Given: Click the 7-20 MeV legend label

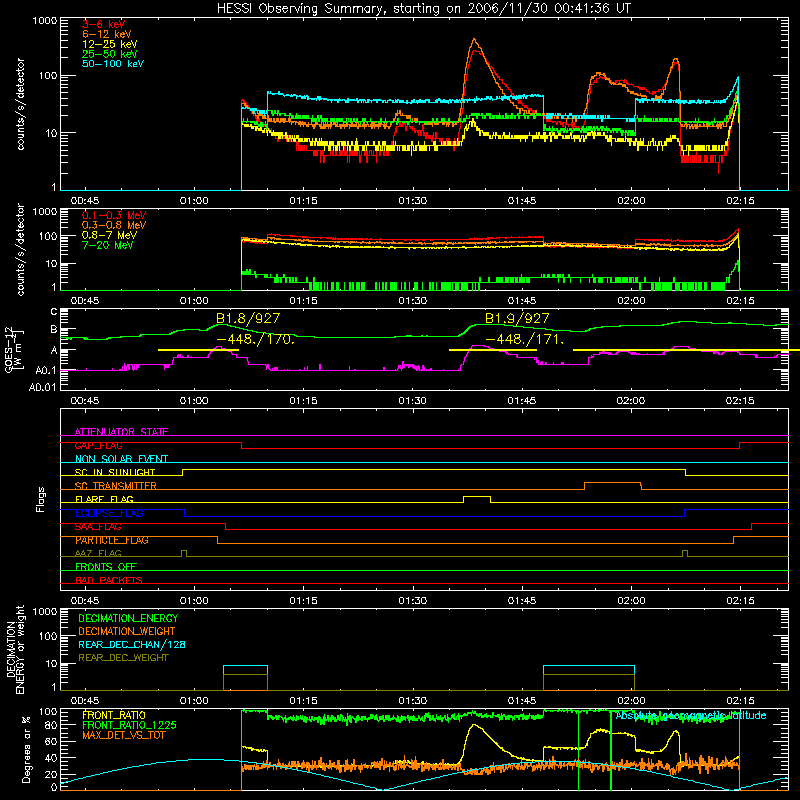Looking at the screenshot, I should (108, 245).
